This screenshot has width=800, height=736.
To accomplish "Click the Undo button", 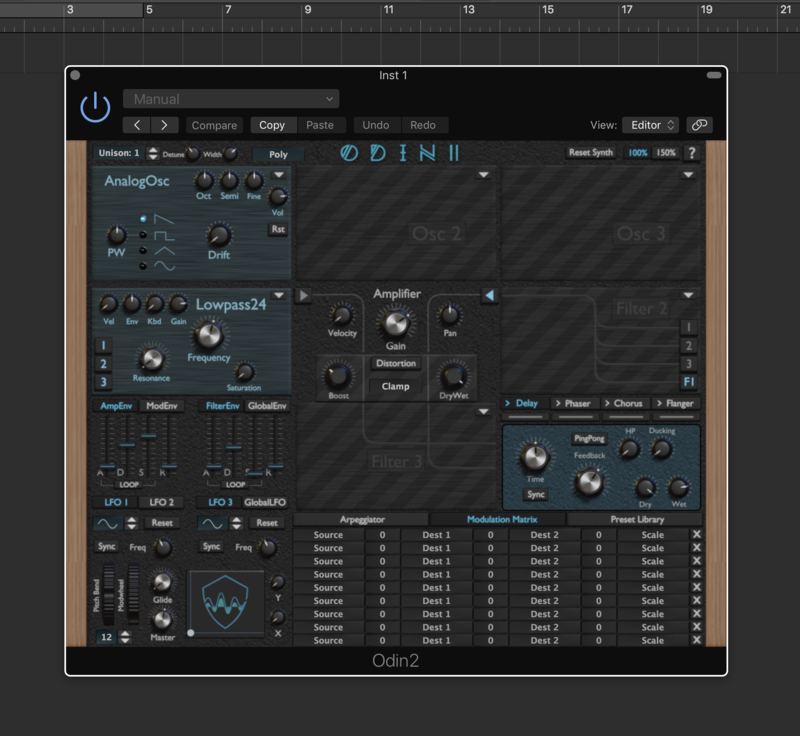I will pos(376,125).
